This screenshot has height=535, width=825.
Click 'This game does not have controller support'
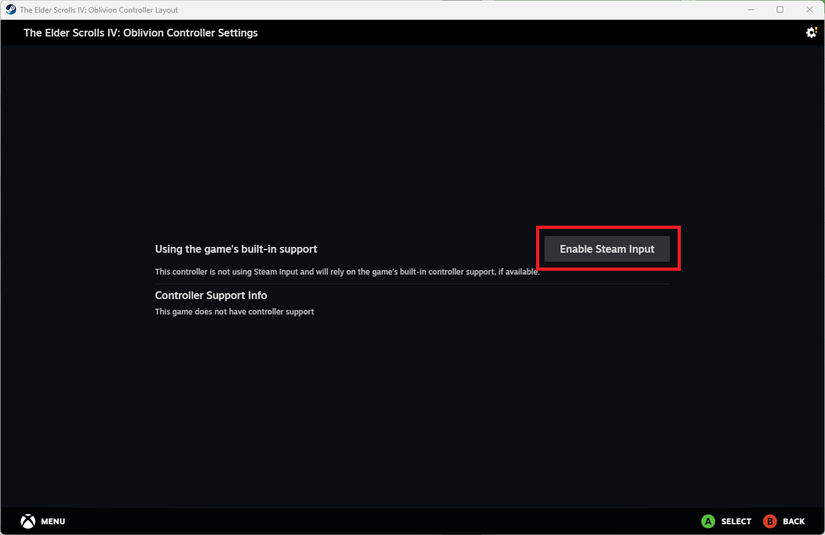click(234, 311)
